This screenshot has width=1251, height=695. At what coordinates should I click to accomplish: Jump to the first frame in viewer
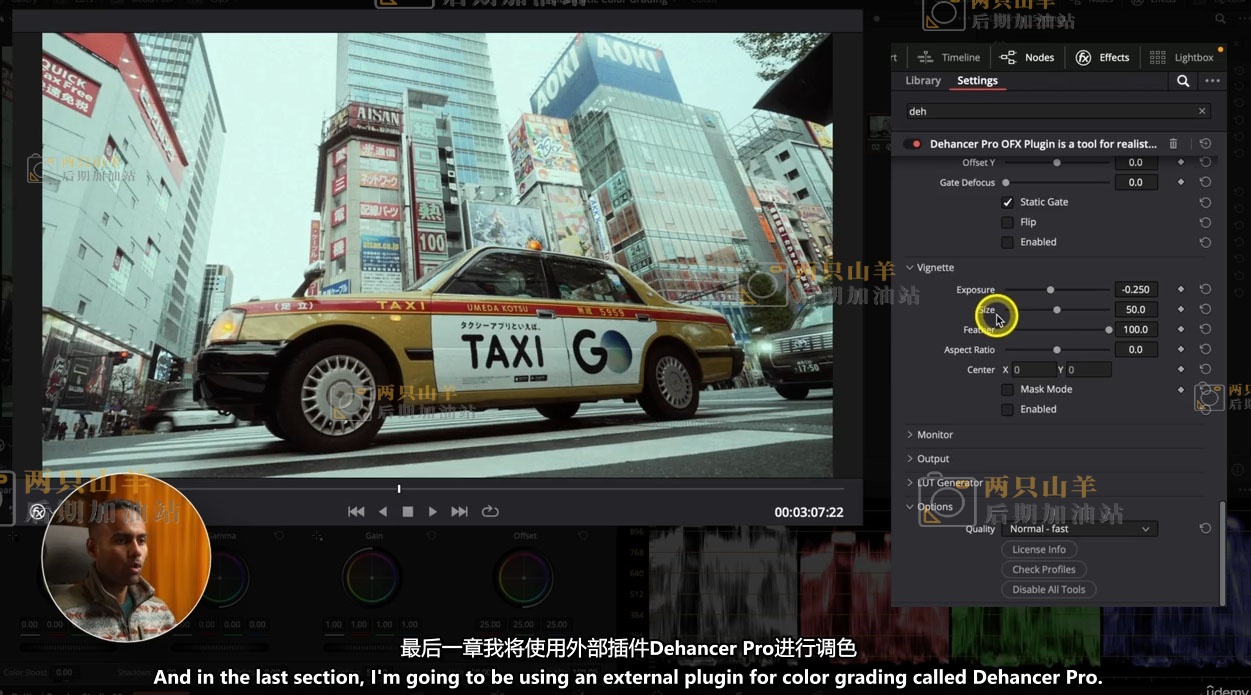click(x=356, y=512)
